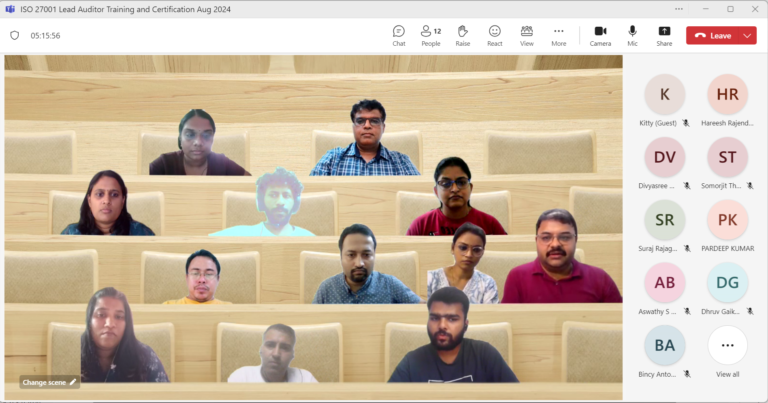Show the People participant list
Image resolution: width=768 pixels, height=403 pixels.
pos(430,35)
